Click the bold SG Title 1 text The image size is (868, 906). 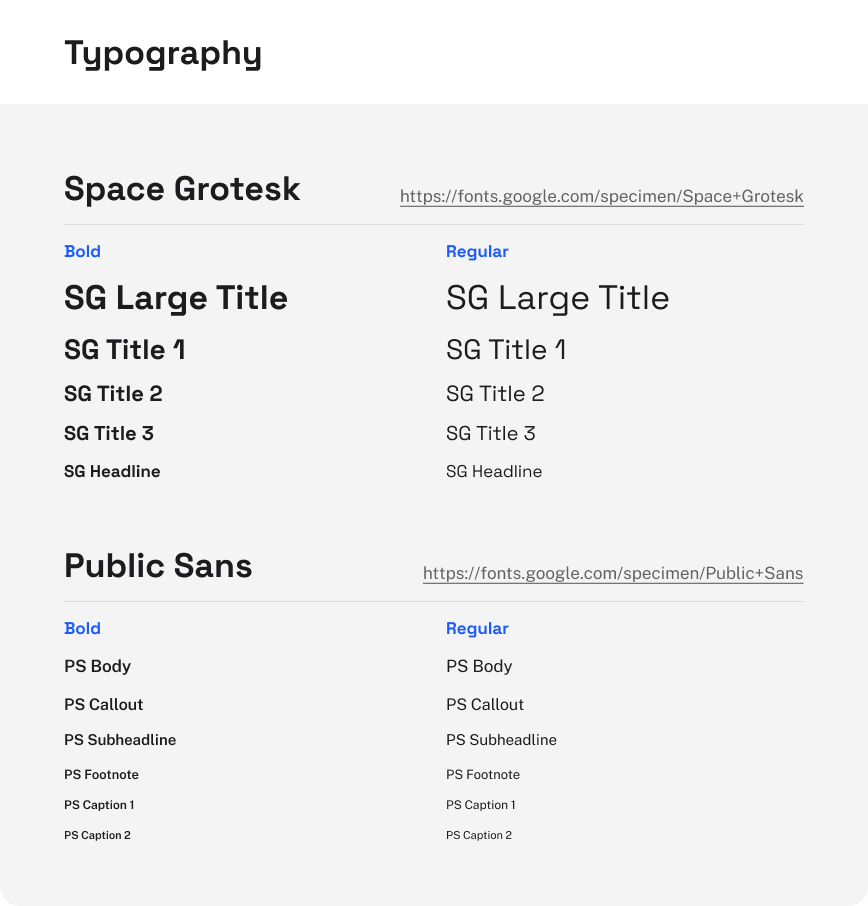point(124,350)
